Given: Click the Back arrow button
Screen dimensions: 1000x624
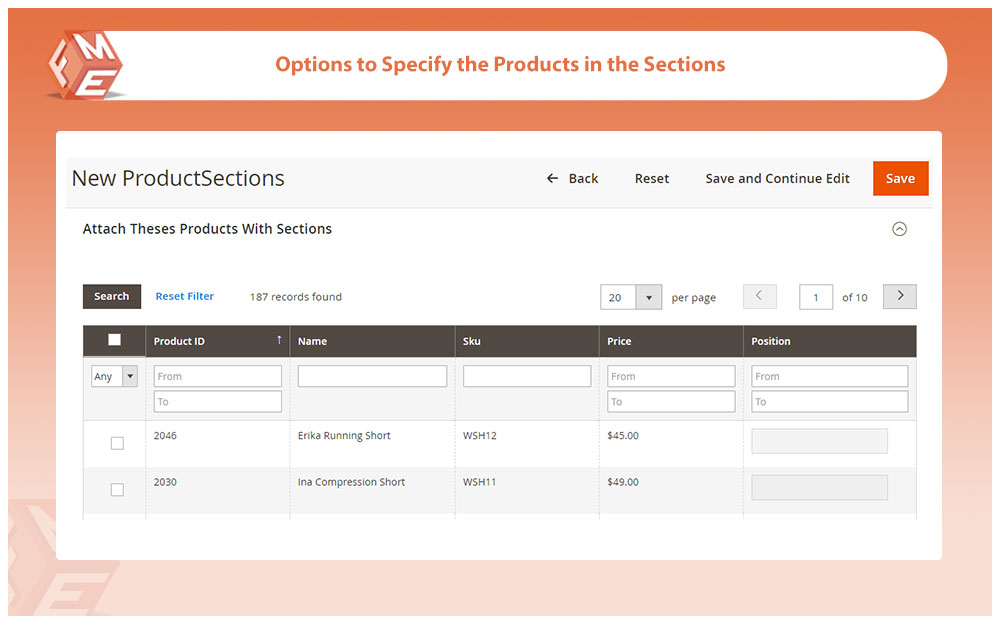Looking at the screenshot, I should pos(572,179).
